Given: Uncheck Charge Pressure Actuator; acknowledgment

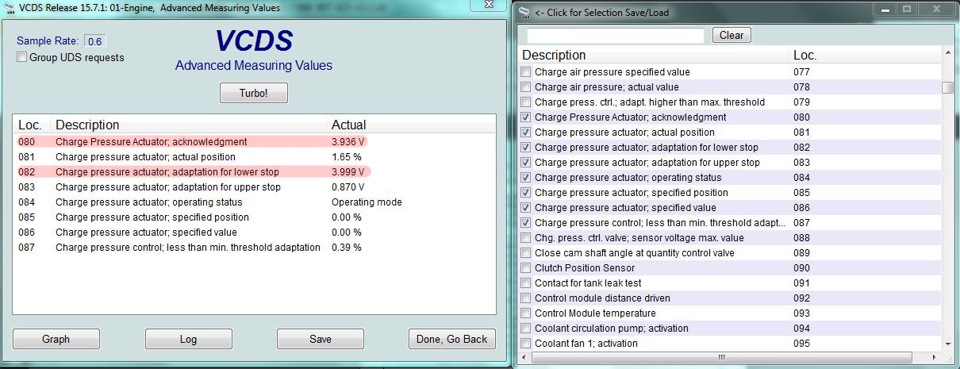Looking at the screenshot, I should point(525,117).
